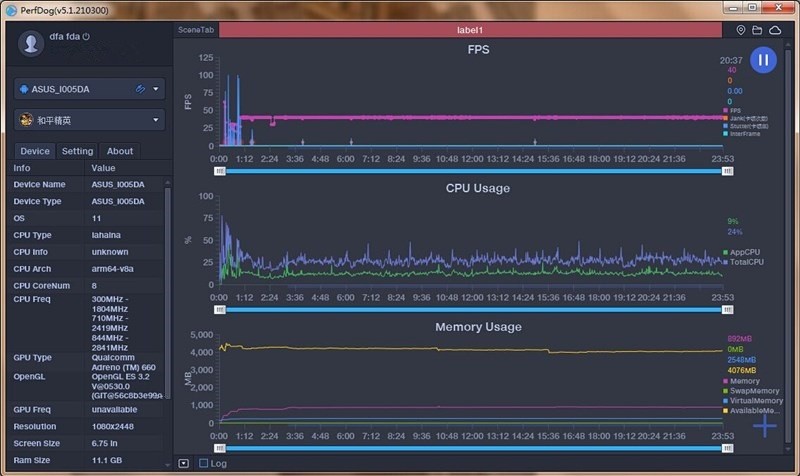Click the cloud upload icon
The height and width of the screenshot is (476, 800).
coord(775,30)
